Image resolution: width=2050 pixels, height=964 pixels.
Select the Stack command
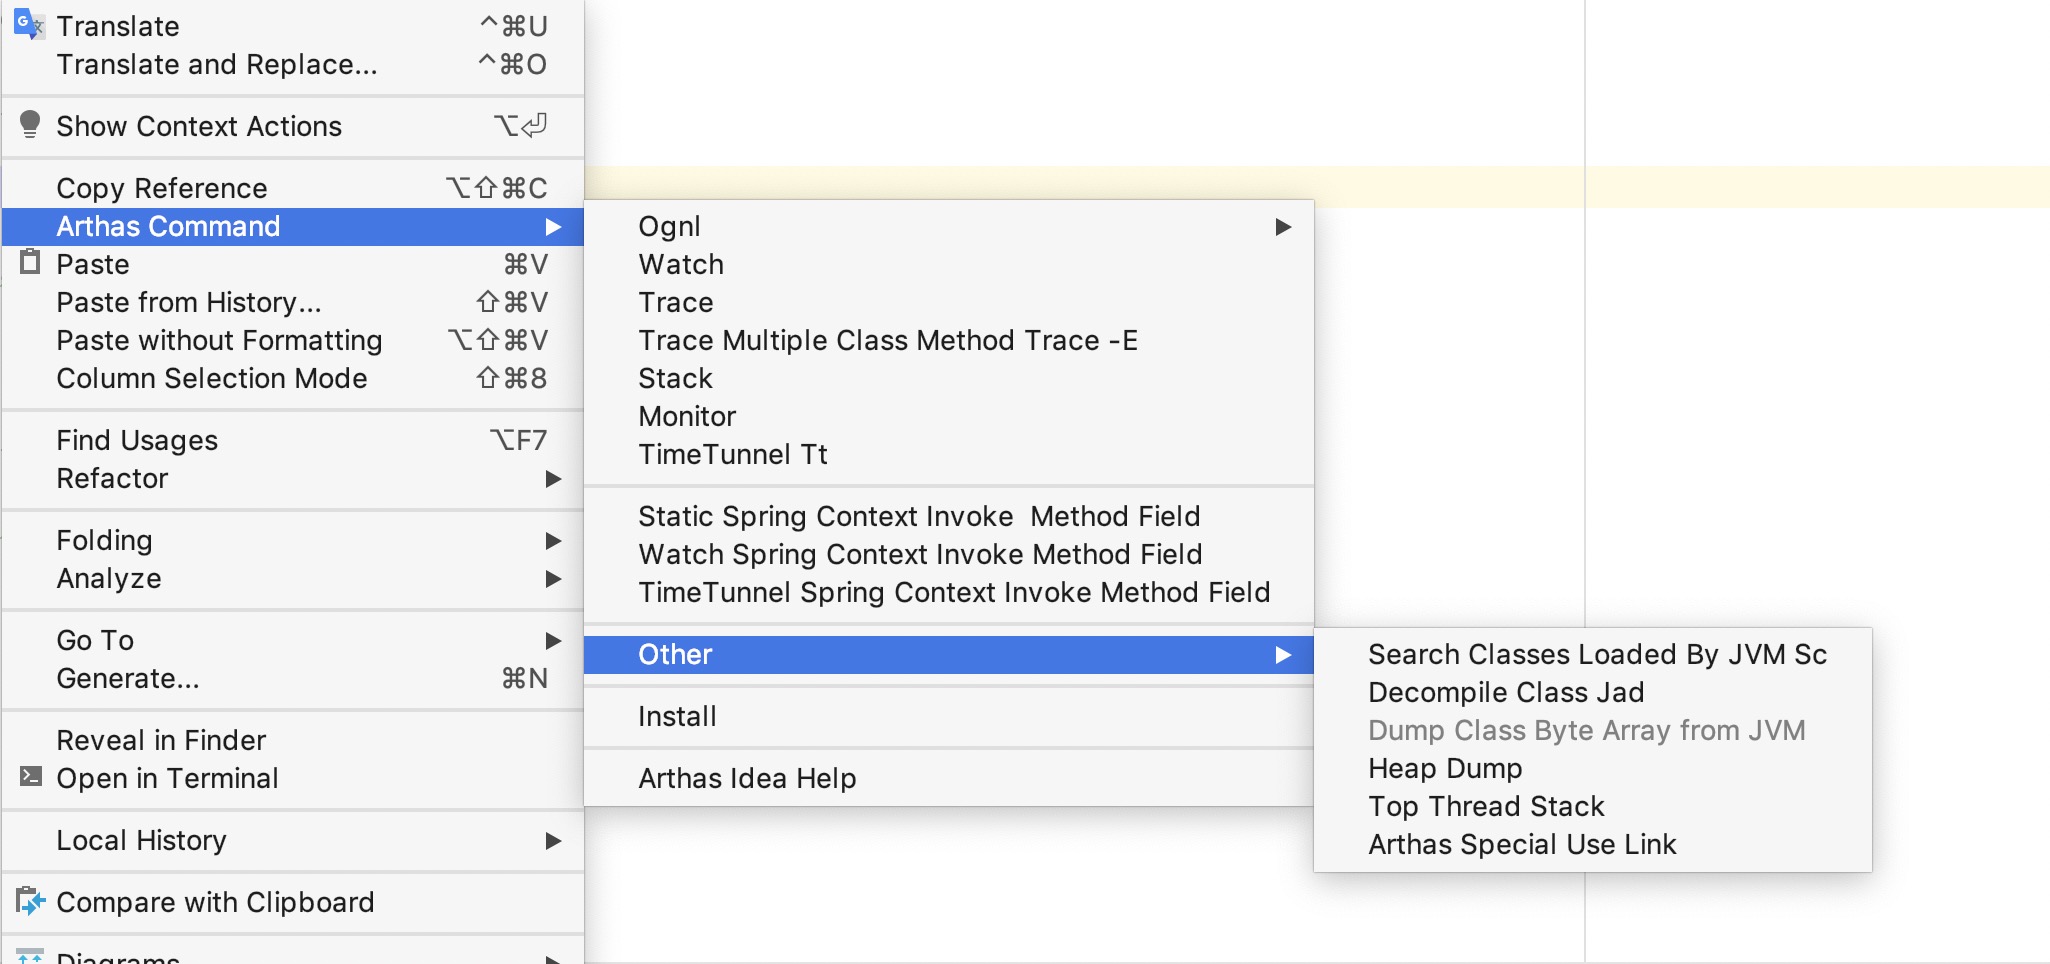point(948,378)
